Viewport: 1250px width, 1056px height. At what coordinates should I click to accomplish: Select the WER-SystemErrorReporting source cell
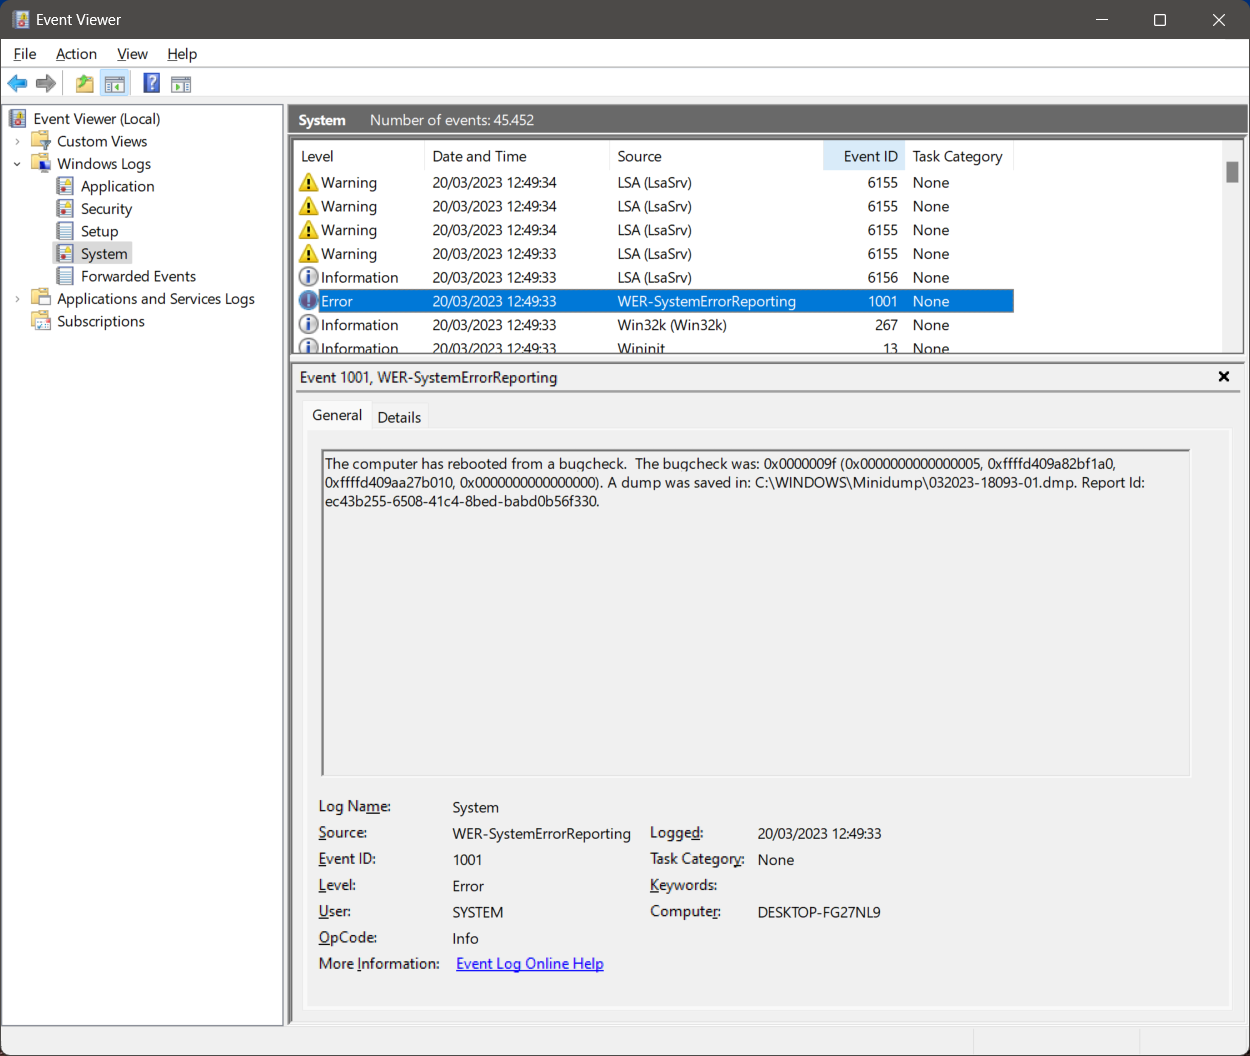(707, 301)
